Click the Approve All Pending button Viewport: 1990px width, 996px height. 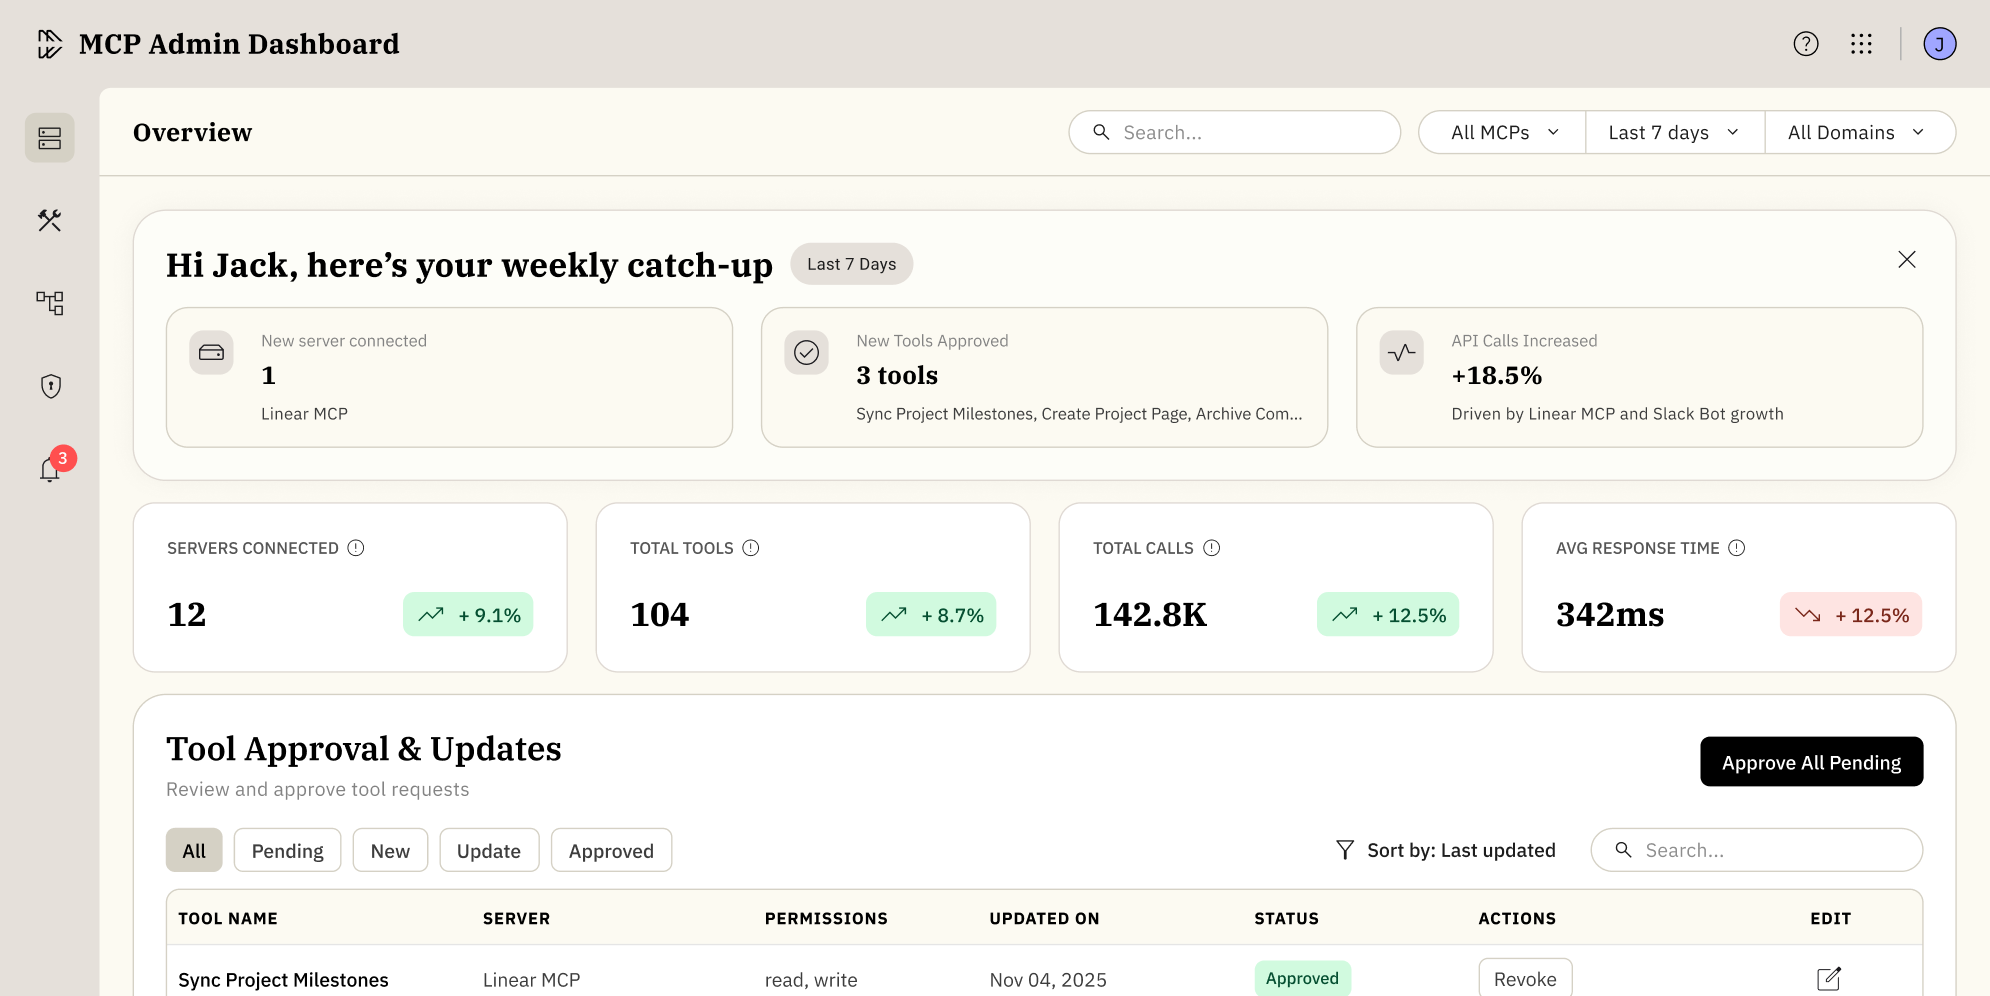1810,762
